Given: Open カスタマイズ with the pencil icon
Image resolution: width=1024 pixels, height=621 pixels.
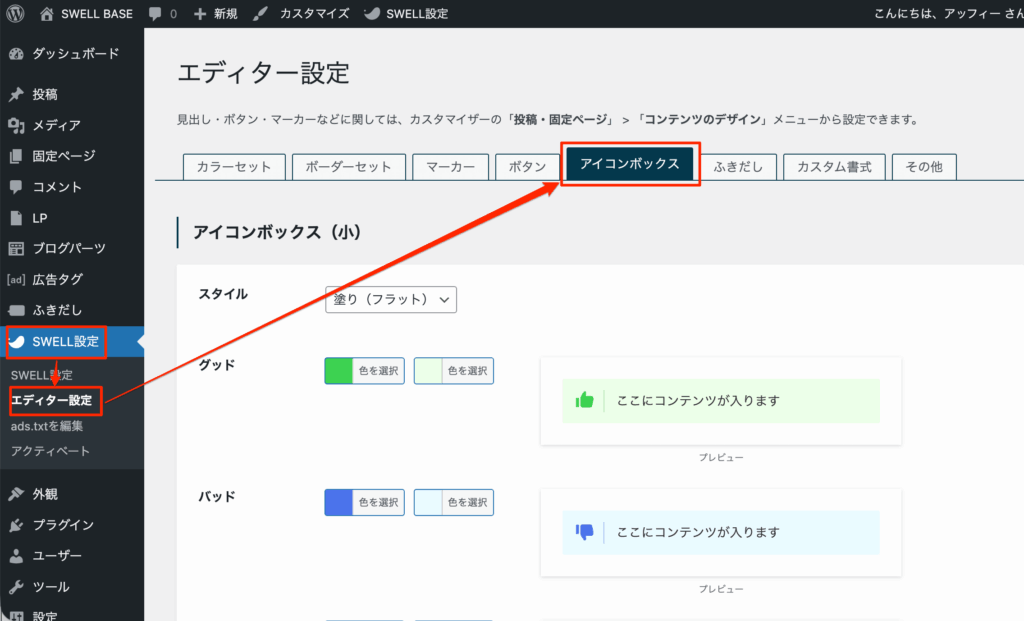Looking at the screenshot, I should (260, 13).
